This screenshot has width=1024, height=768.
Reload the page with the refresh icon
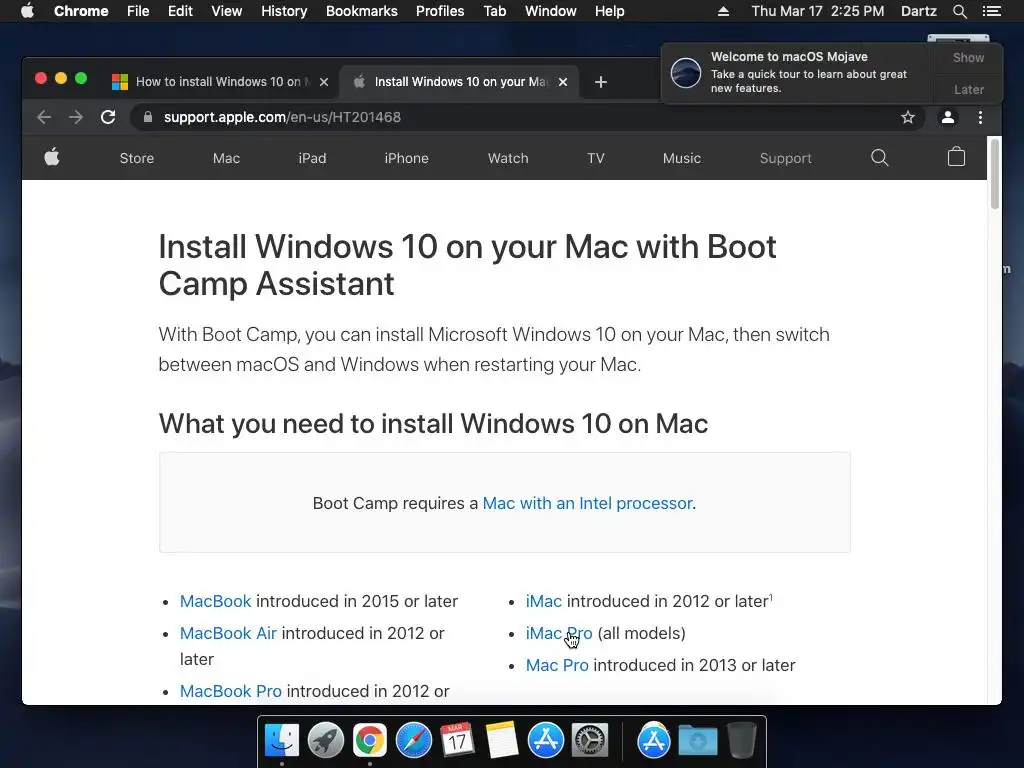tap(108, 117)
